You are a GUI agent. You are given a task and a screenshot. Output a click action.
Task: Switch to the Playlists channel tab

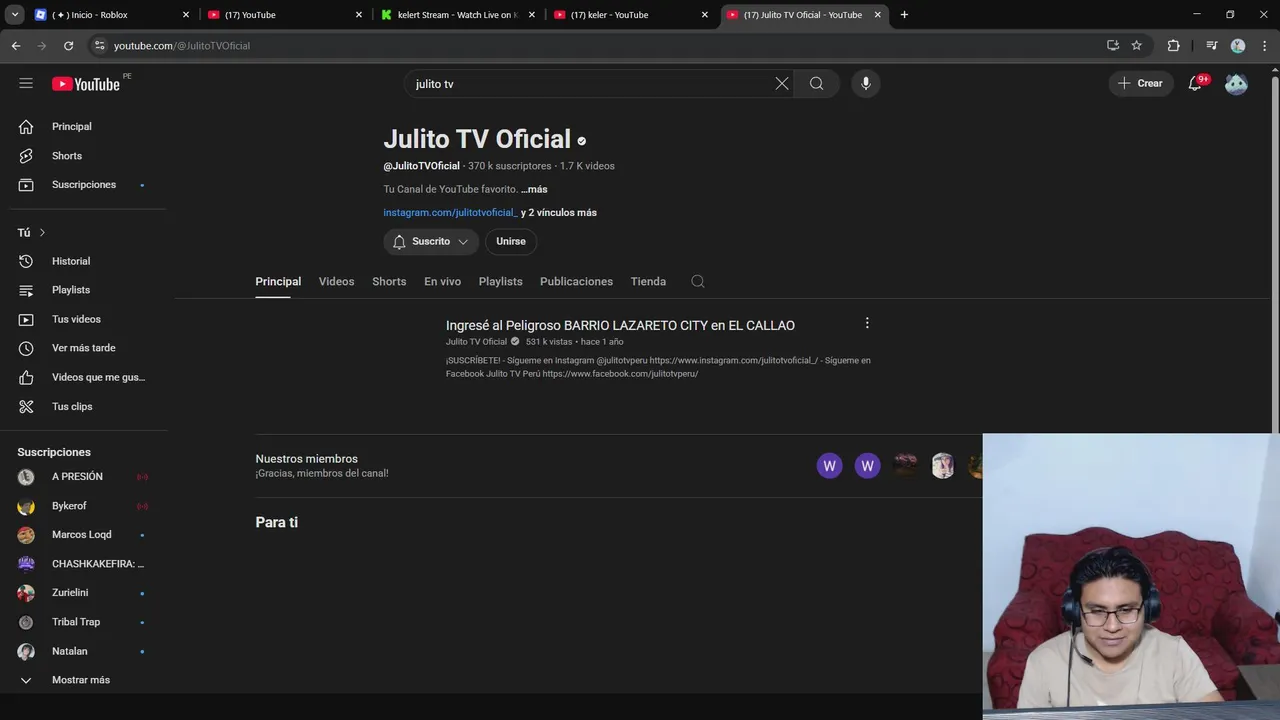501,282
